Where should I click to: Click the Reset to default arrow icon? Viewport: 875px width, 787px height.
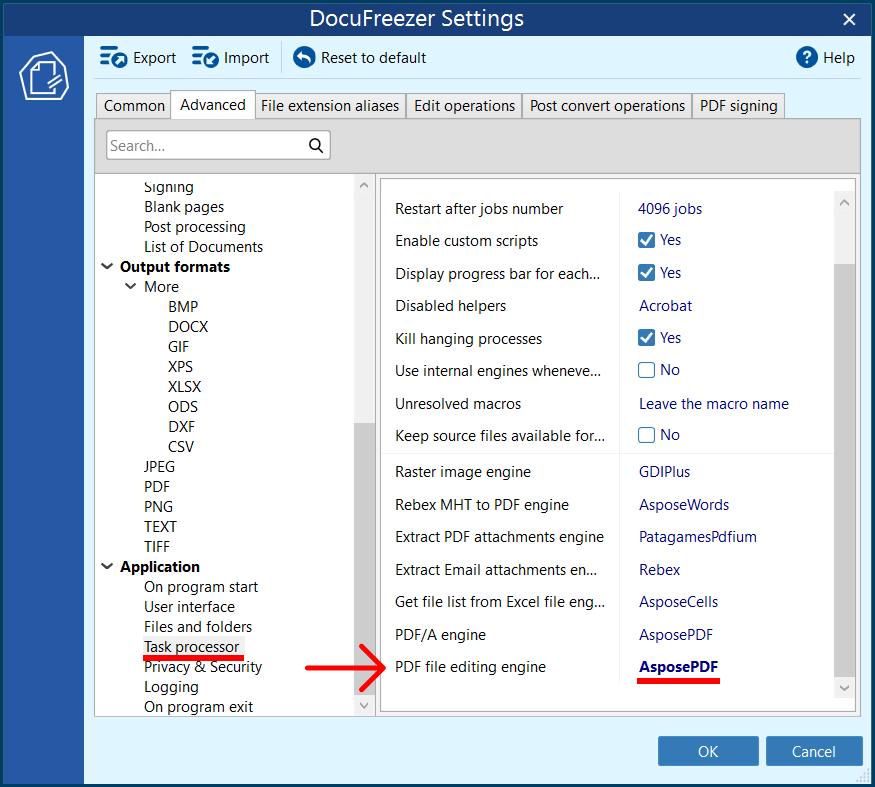click(x=304, y=57)
